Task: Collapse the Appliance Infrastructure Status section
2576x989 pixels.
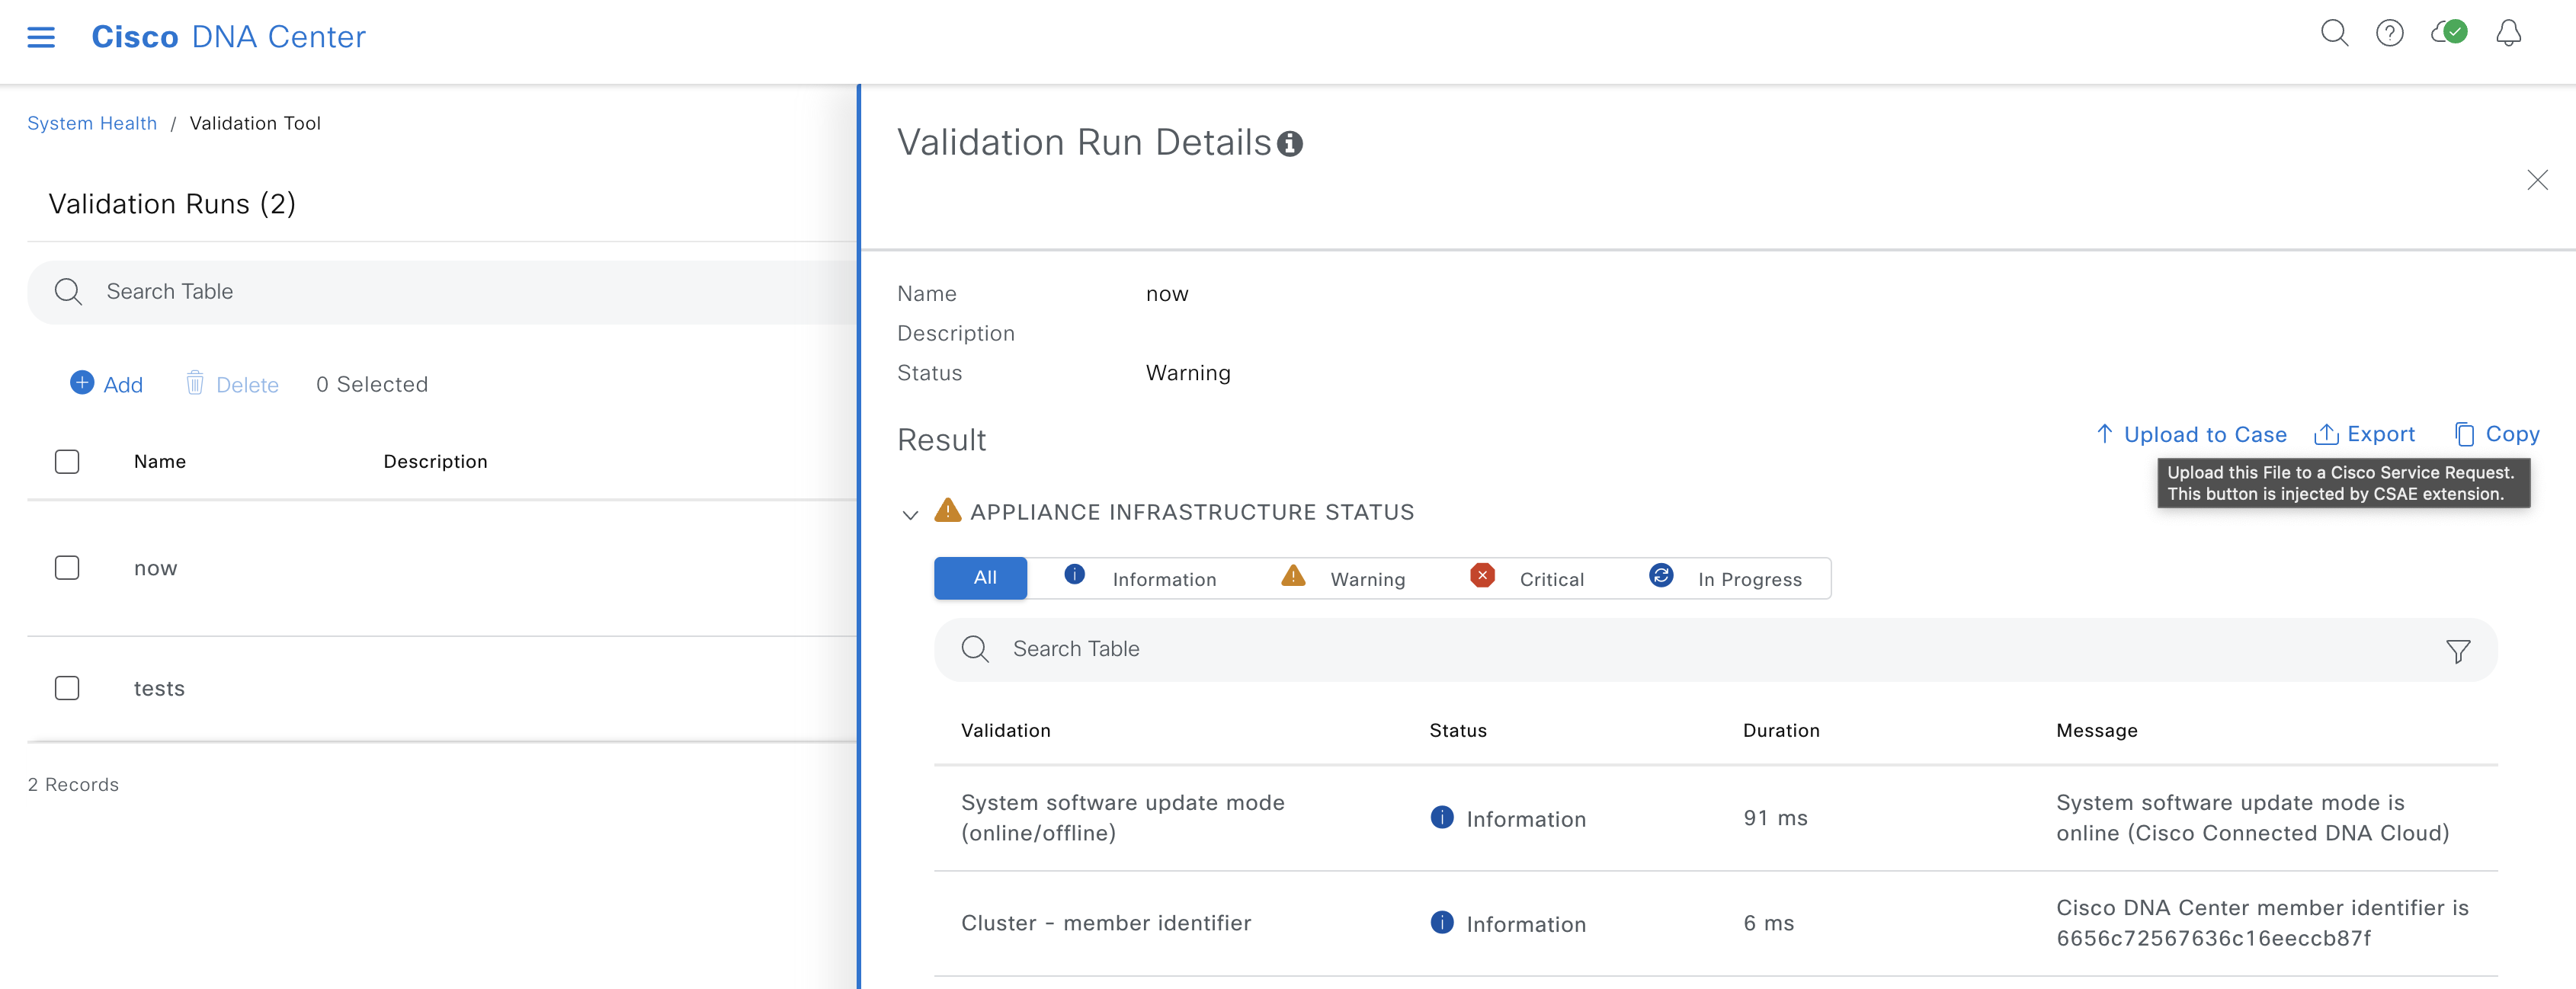Action: [910, 514]
